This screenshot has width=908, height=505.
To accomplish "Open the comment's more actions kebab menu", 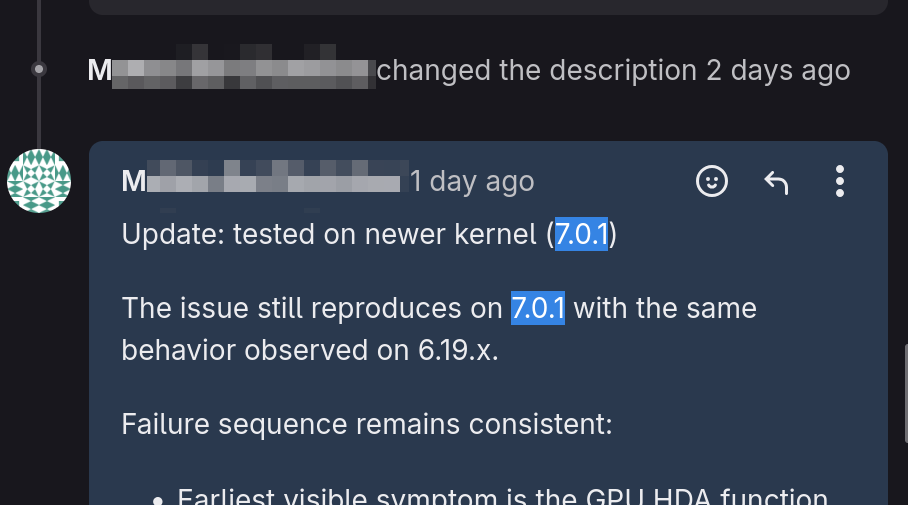I will click(840, 181).
